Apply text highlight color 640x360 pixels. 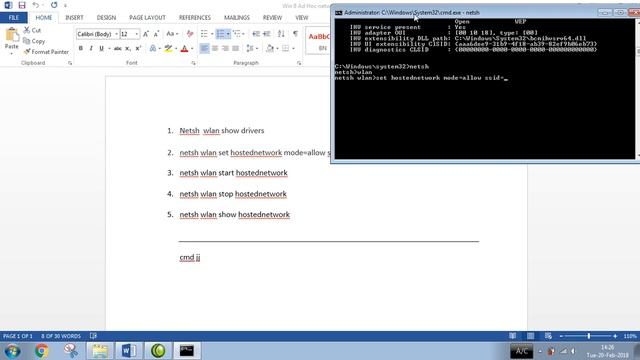(x=168, y=49)
